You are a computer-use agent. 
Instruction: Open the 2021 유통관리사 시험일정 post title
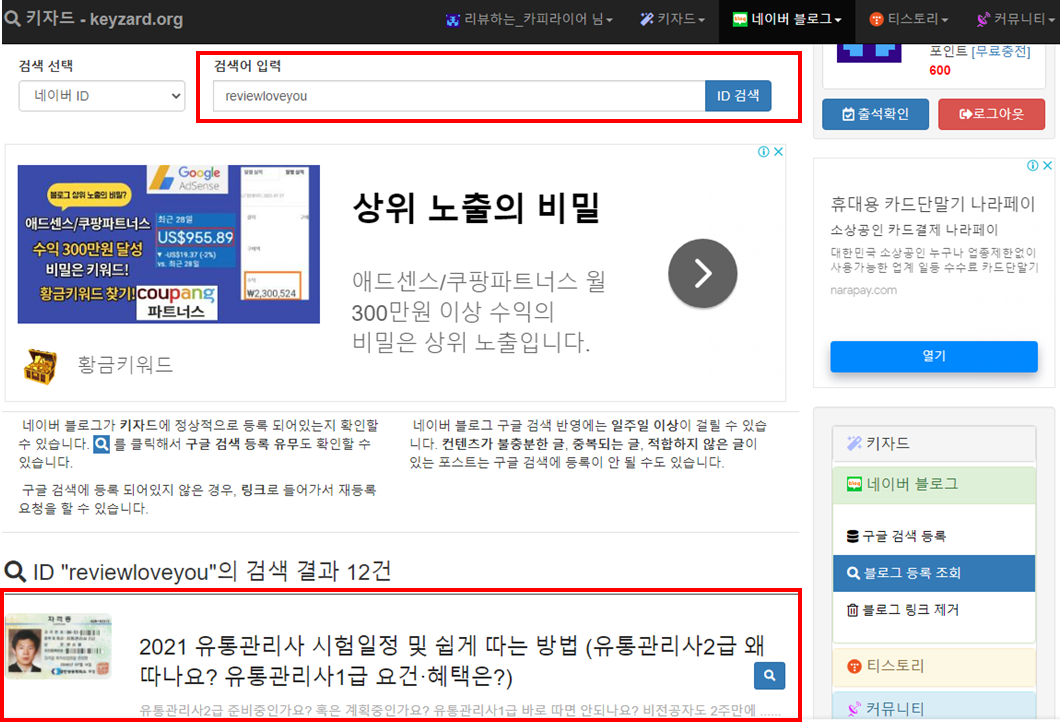[x=452, y=661]
